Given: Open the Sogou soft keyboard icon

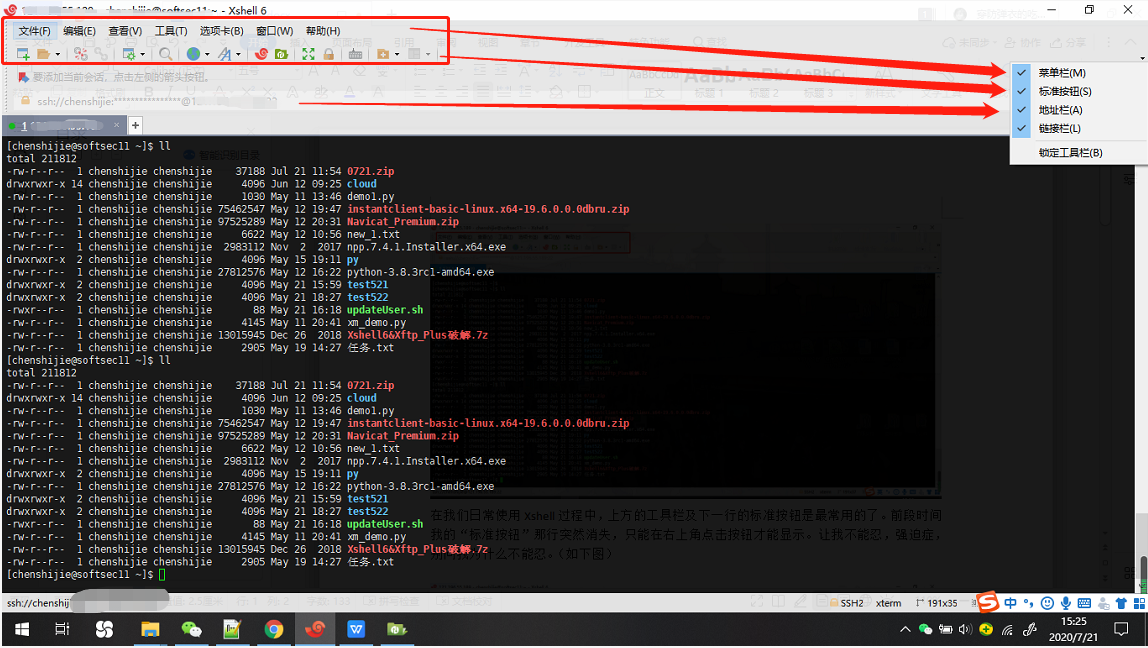Looking at the screenshot, I should pos(1084,603).
